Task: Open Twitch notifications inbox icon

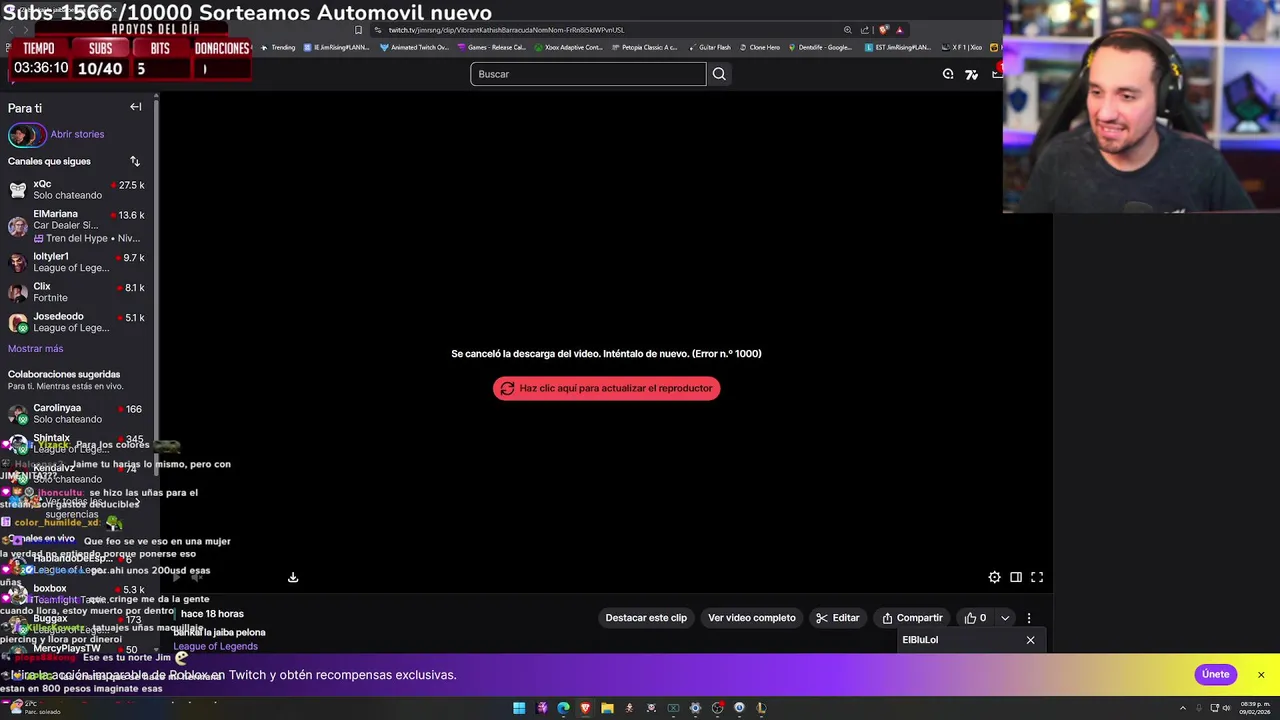Action: [x=997, y=73]
